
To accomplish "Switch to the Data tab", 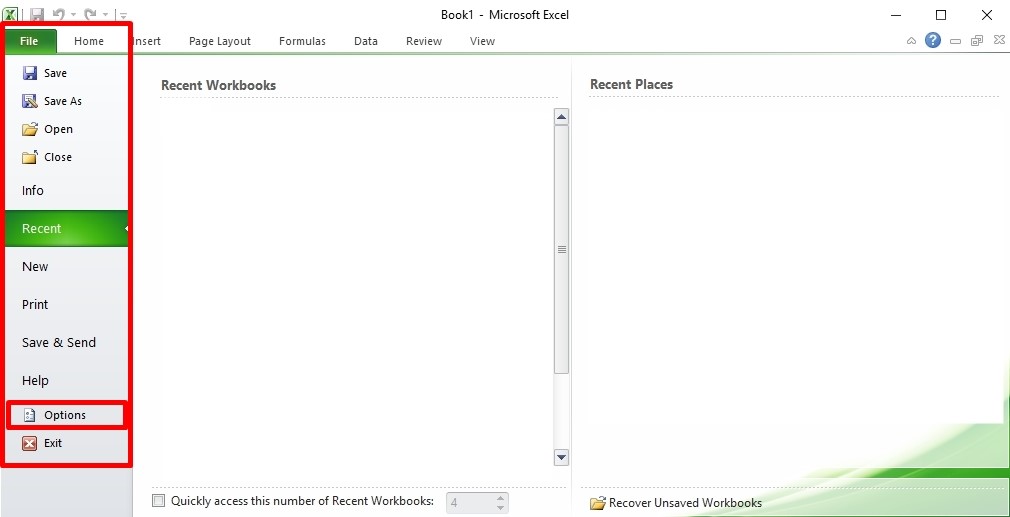I will [366, 41].
